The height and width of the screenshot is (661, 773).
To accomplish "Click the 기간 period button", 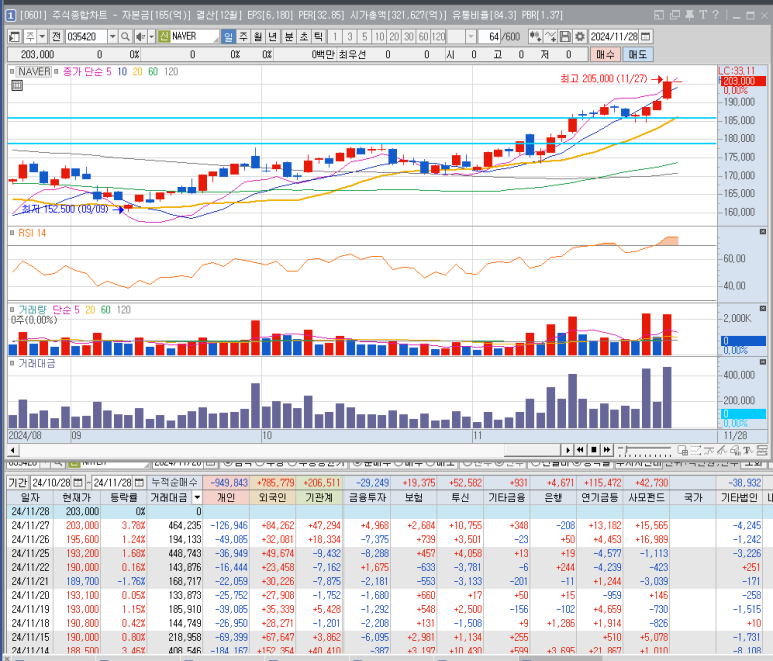I will point(18,483).
